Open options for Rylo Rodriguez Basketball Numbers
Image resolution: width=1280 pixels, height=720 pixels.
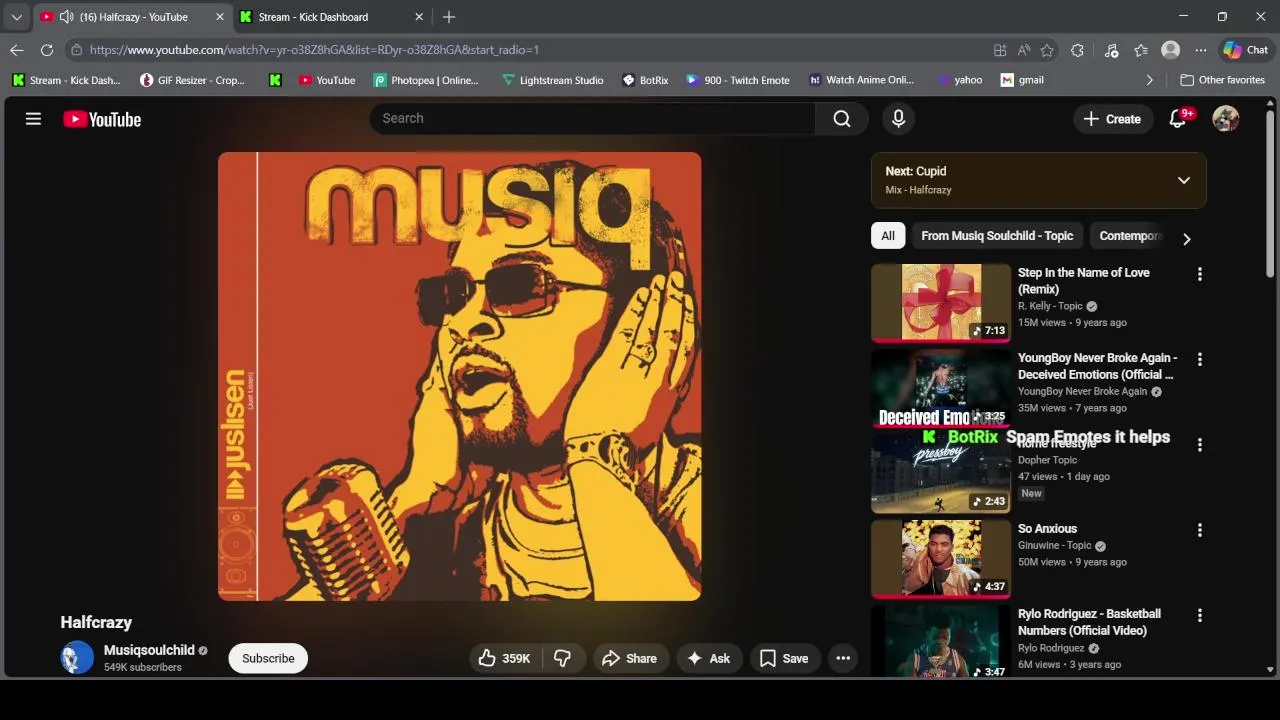coord(1200,615)
